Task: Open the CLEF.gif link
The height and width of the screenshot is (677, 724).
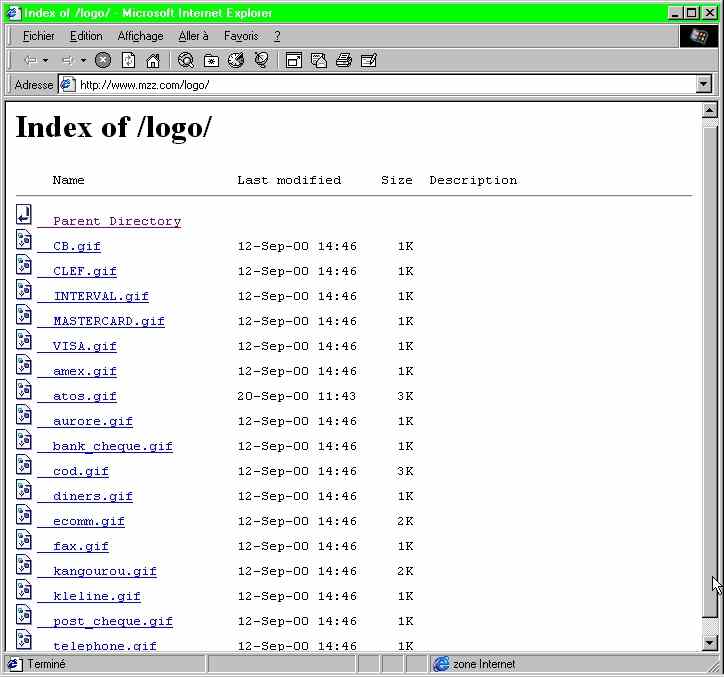Action: pyautogui.click(x=85, y=271)
